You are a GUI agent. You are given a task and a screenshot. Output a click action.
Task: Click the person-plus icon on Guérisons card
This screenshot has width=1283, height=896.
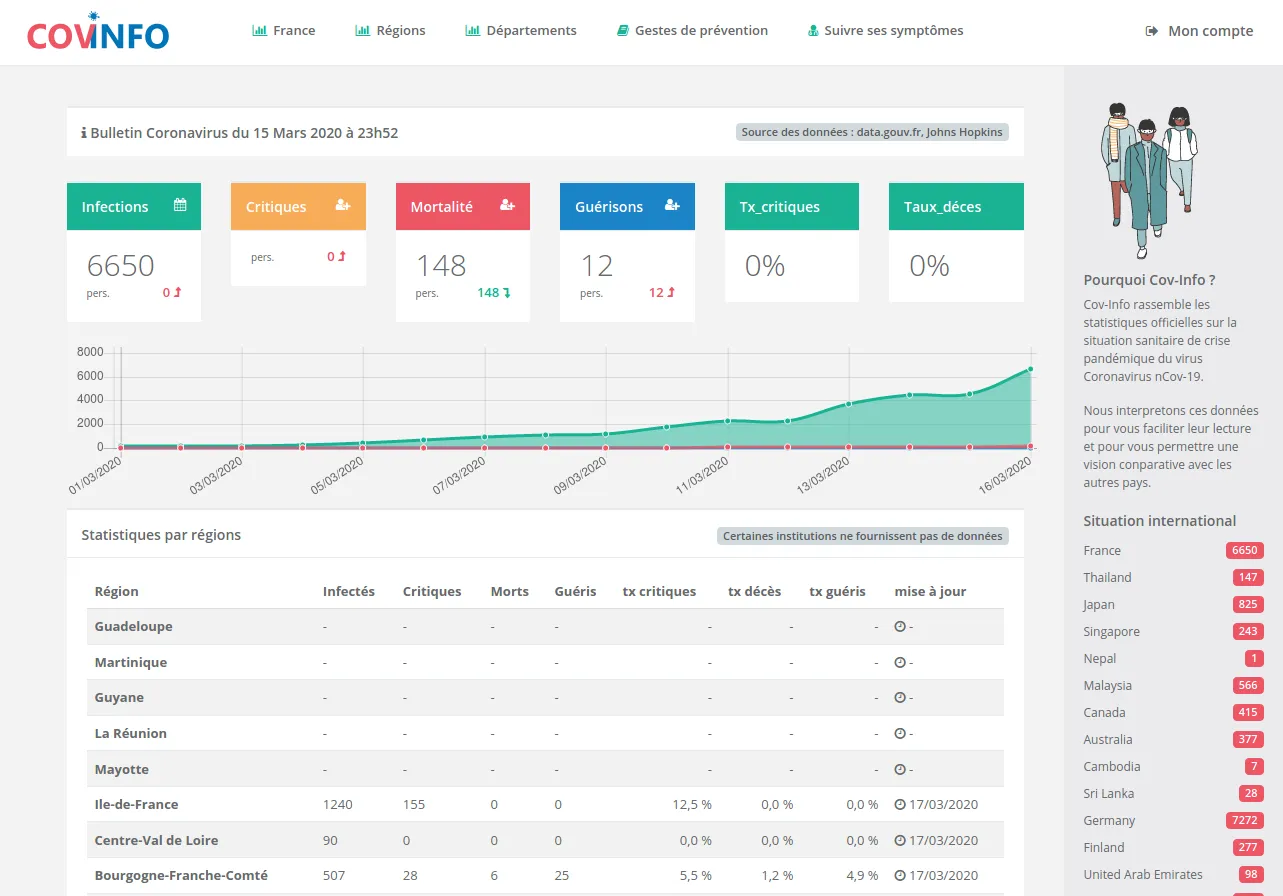[671, 205]
